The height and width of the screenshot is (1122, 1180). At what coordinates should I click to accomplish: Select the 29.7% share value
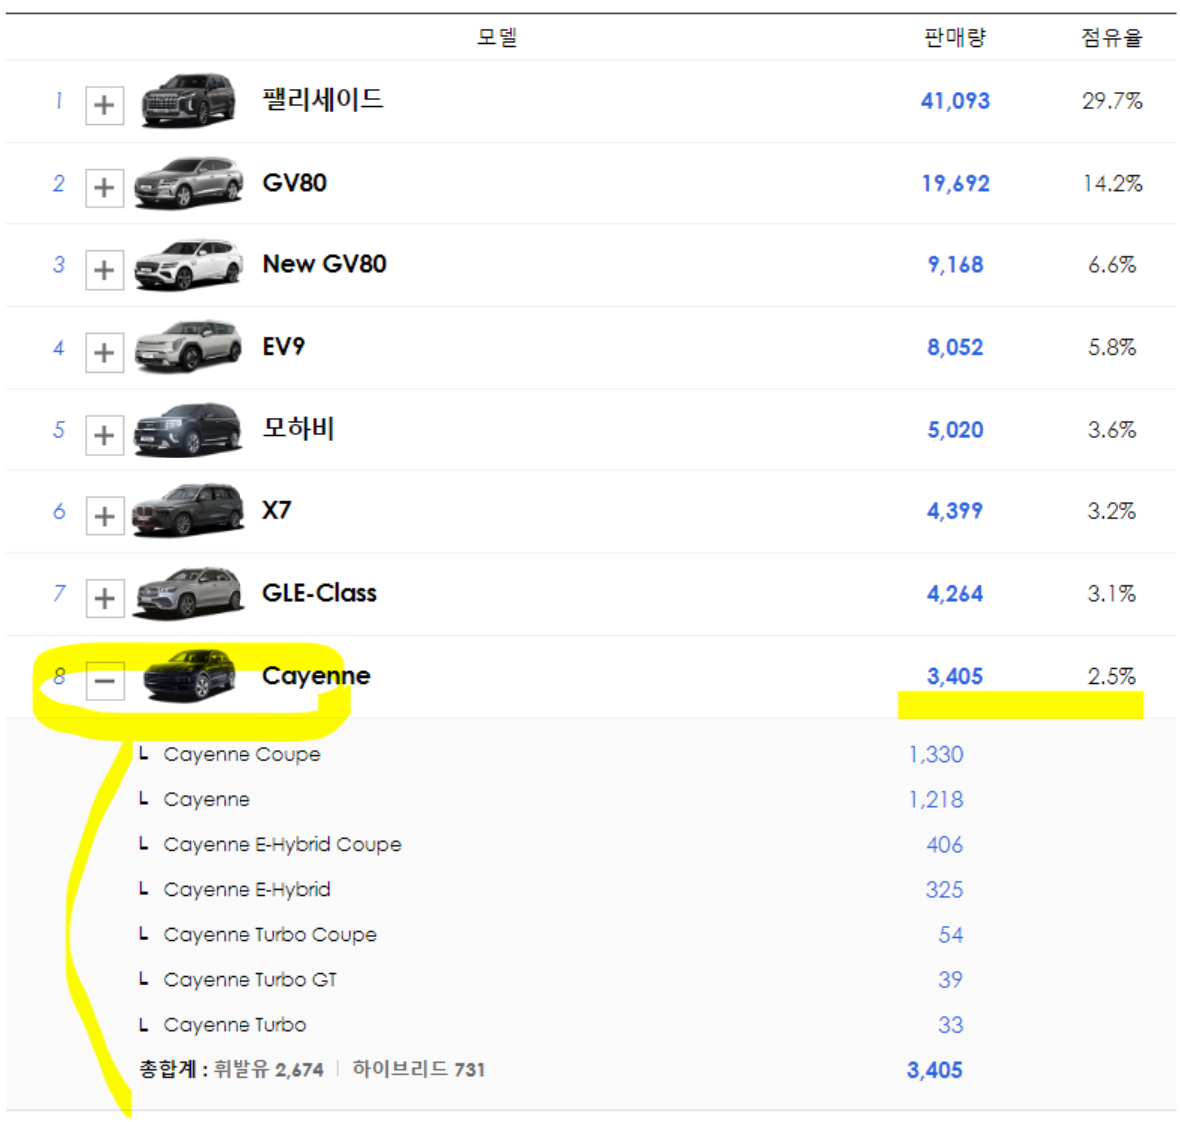[x=1112, y=101]
